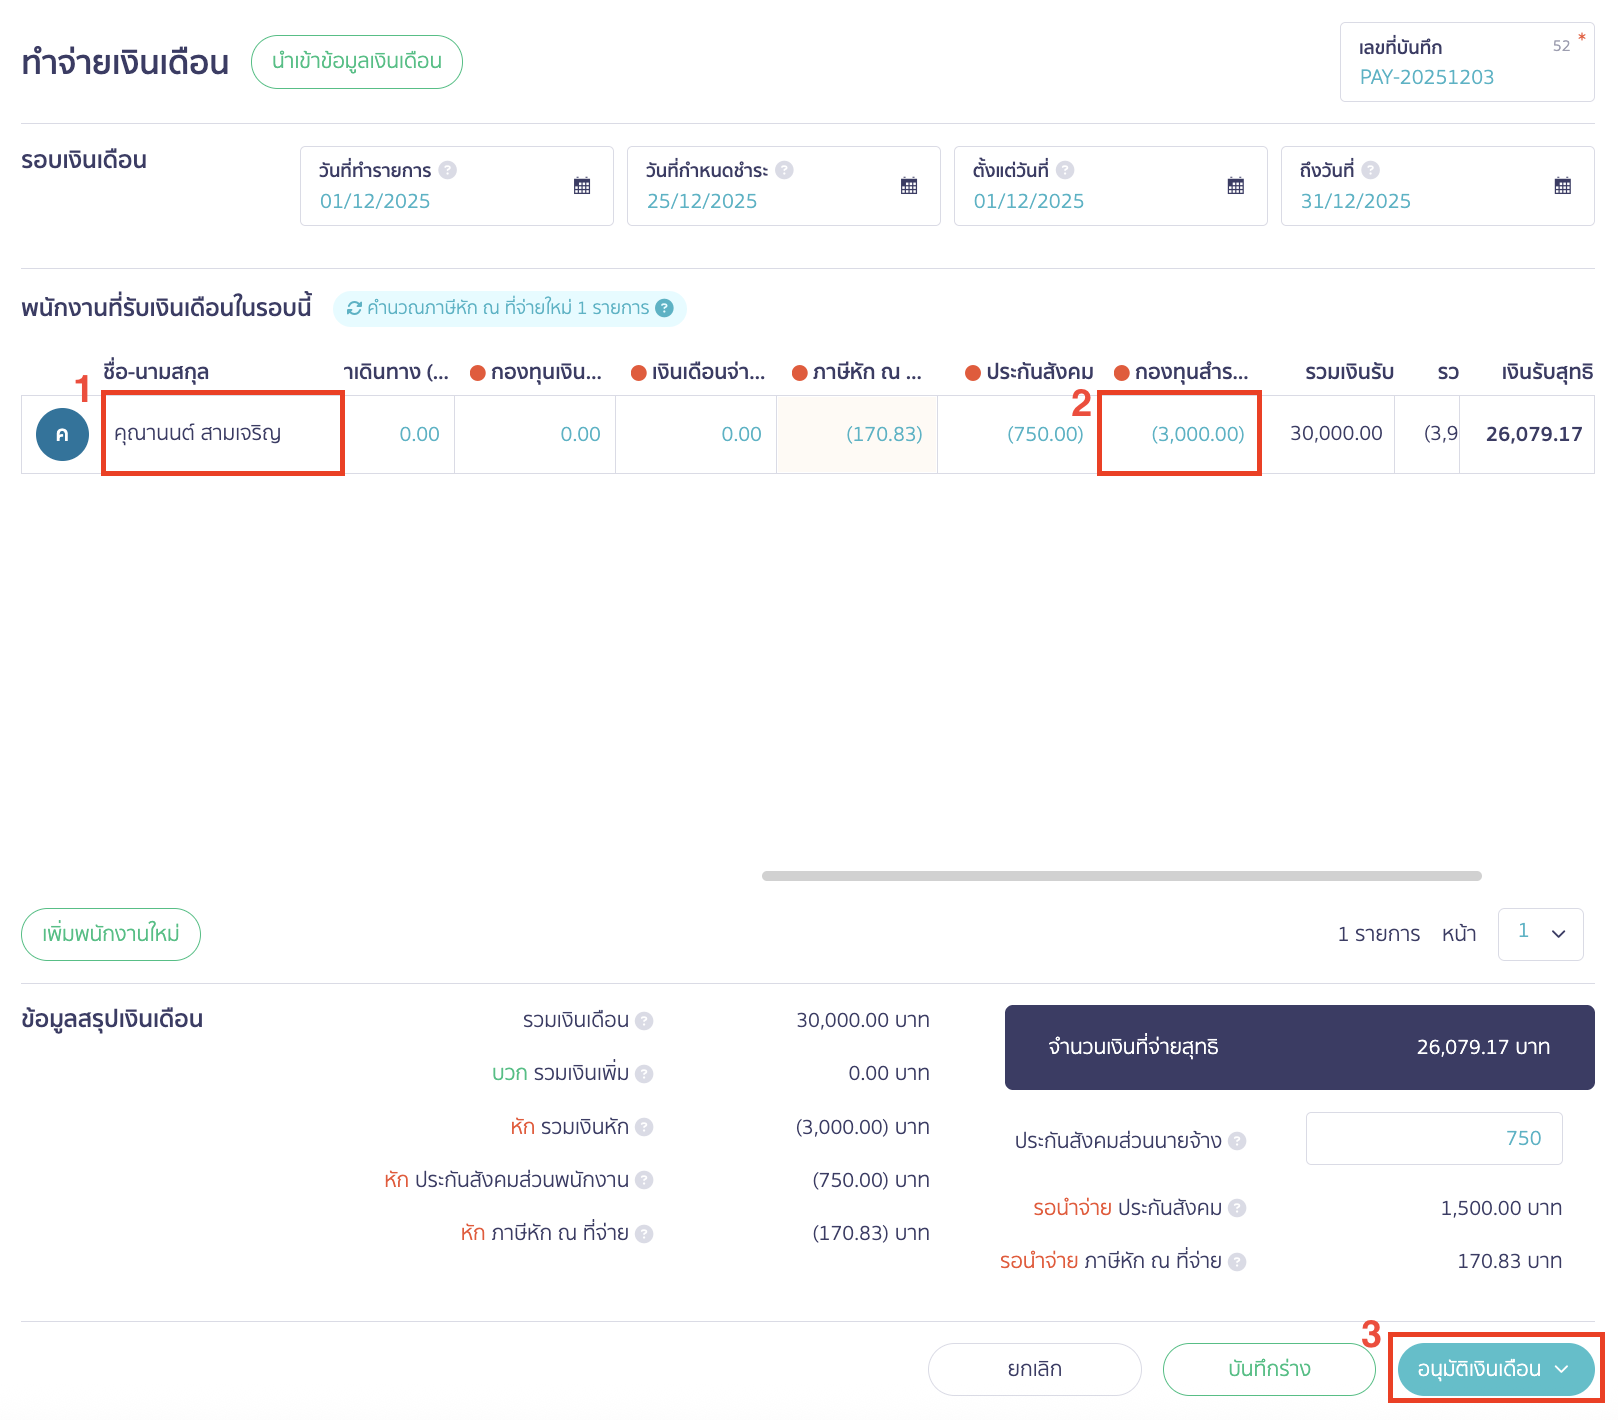Save draft with บันทึกร่าง button

pos(1268,1369)
